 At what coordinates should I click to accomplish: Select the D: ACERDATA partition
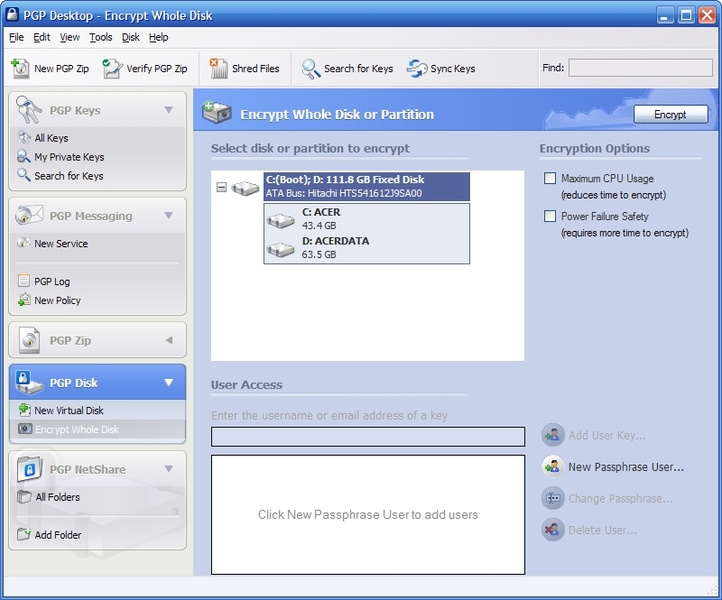[335, 248]
